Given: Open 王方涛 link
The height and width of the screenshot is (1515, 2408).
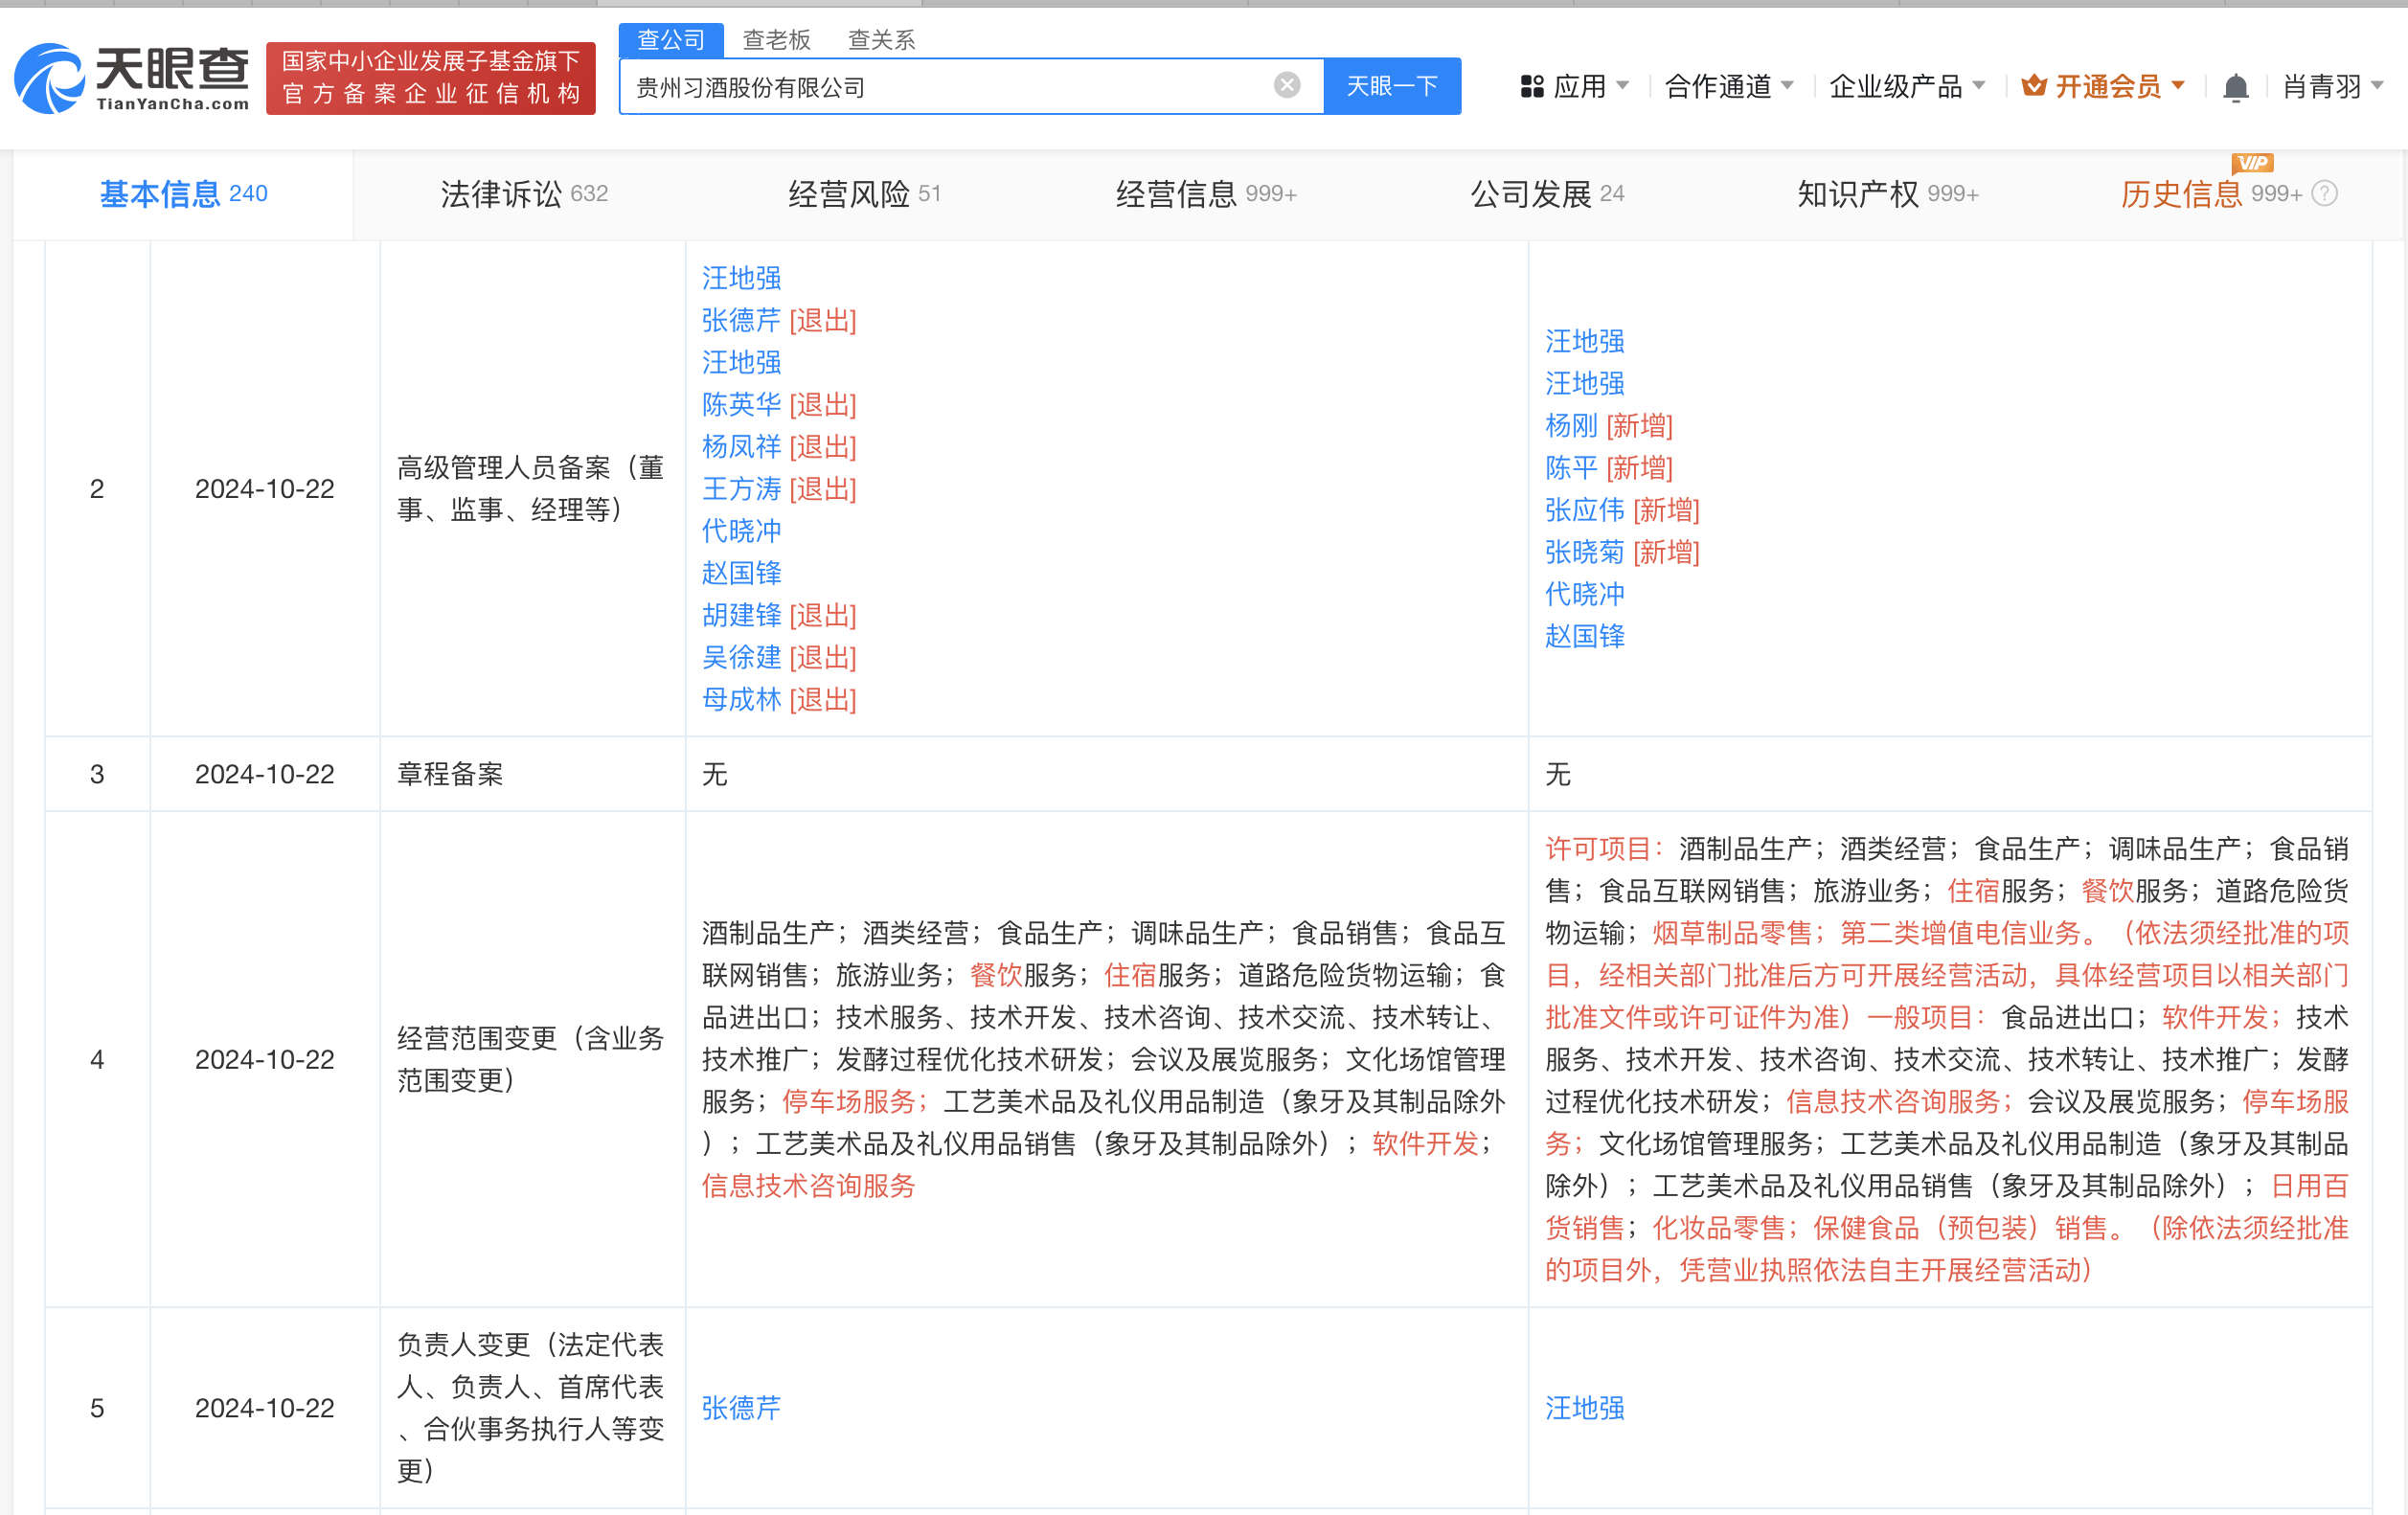Looking at the screenshot, I should coord(741,488).
